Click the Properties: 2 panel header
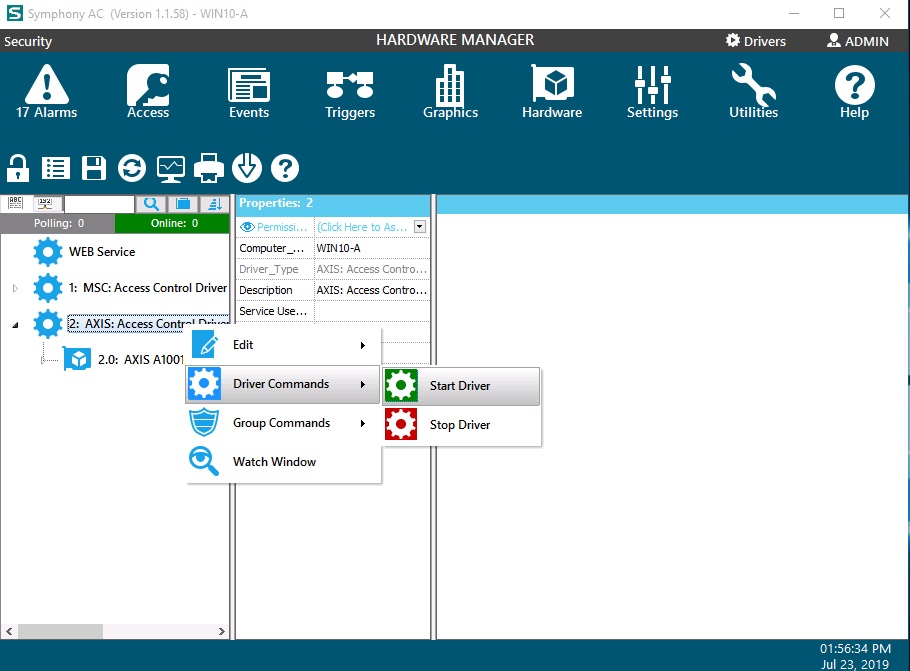910x671 pixels. click(333, 203)
